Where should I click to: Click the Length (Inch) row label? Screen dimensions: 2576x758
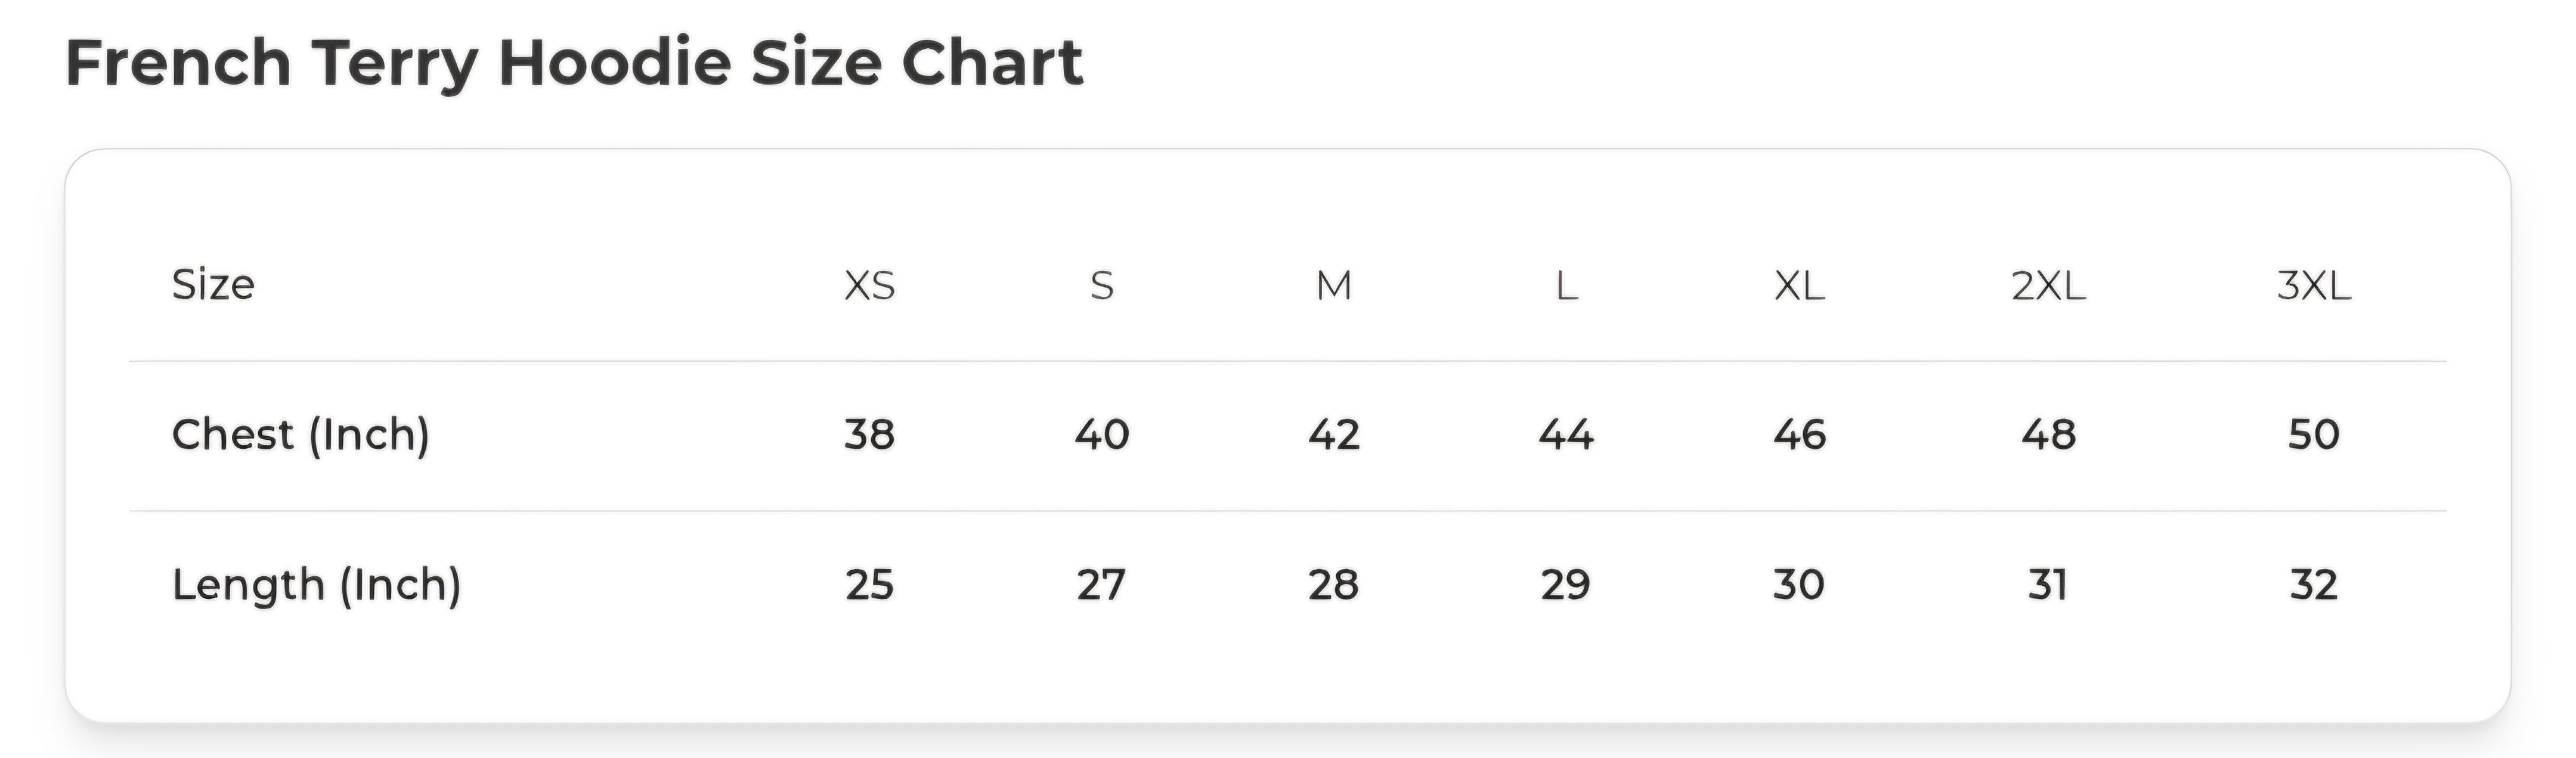316,585
